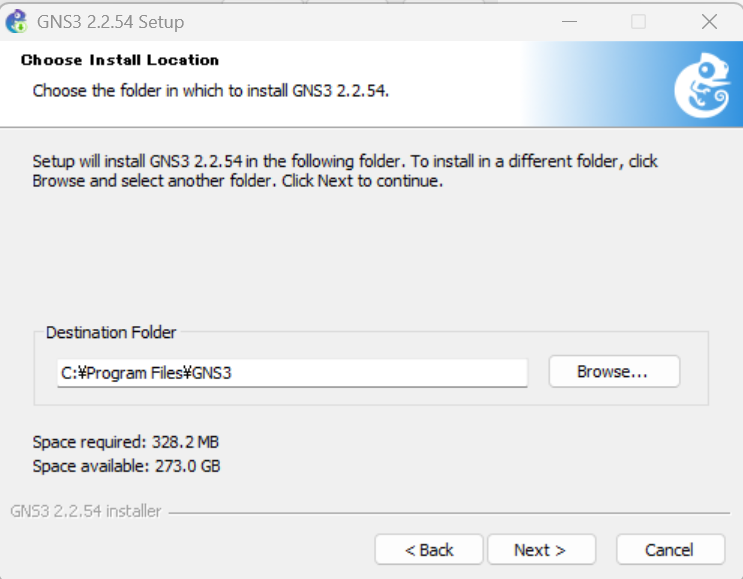Screen dimensions: 743x579
Task: Cancel the GNS3 installation
Action: [669, 550]
